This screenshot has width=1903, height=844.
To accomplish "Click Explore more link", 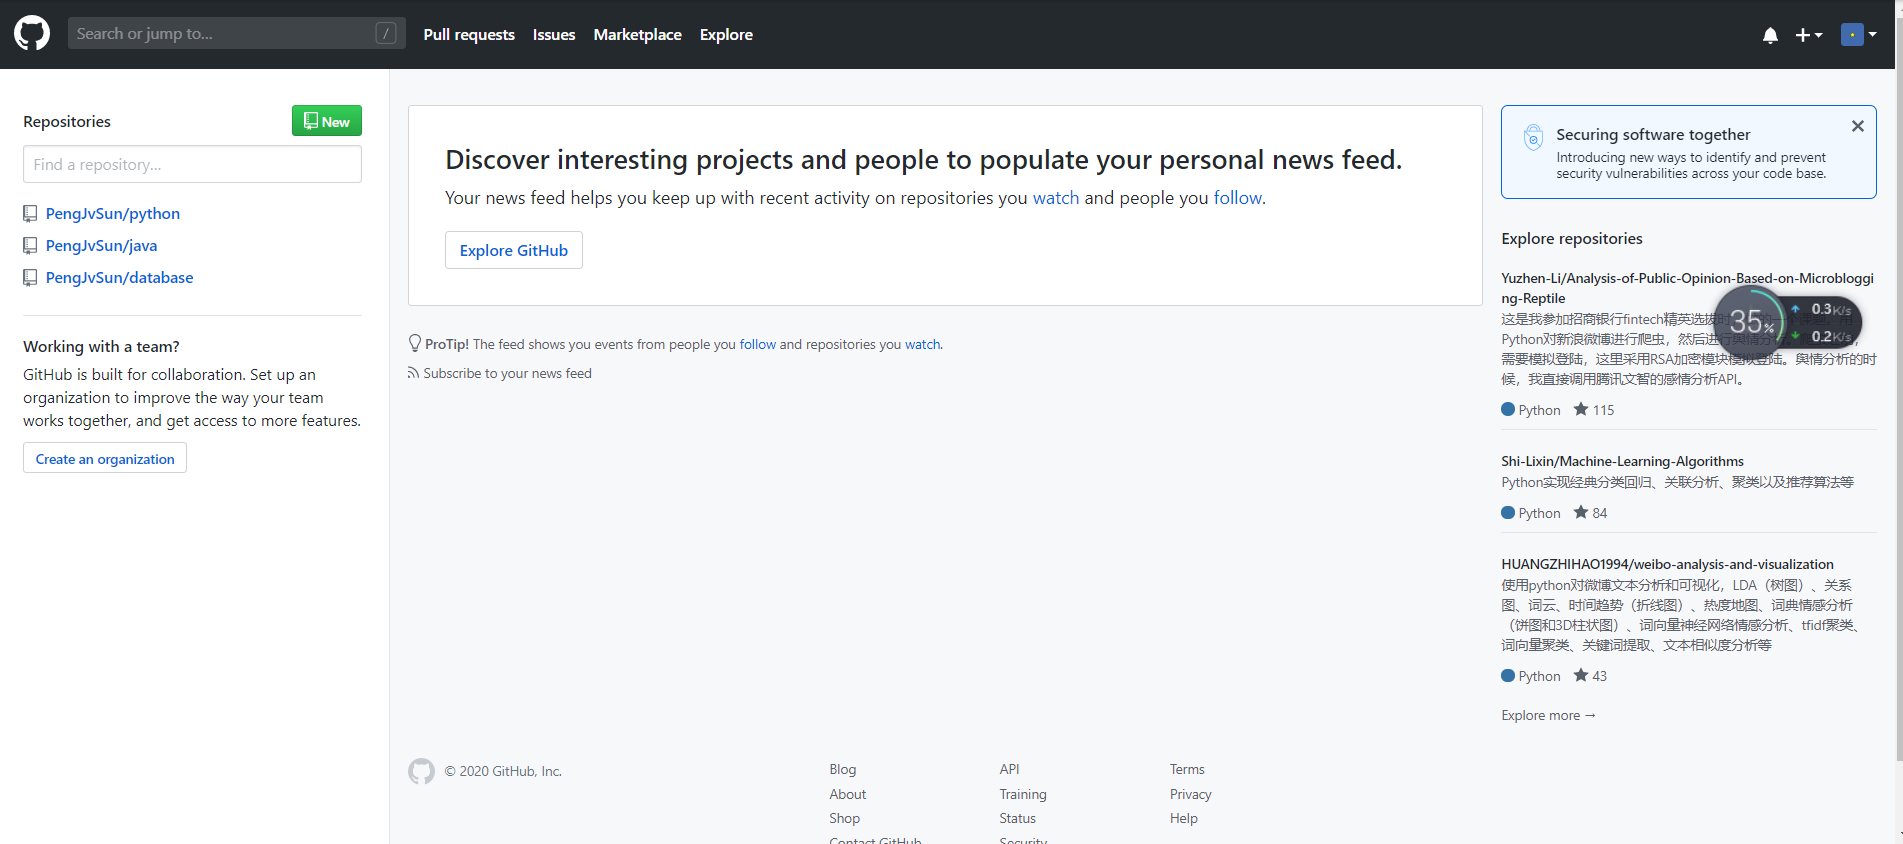I will [x=1548, y=716].
